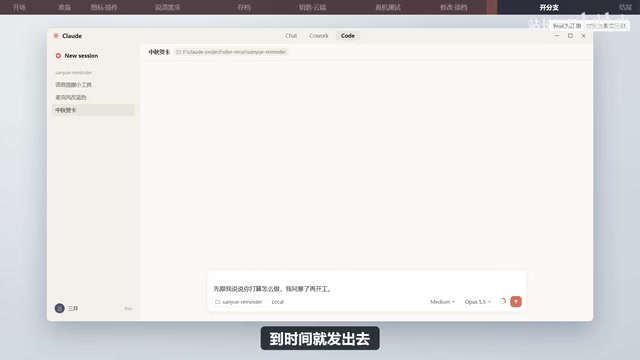Click the user avatar at sidebar bottom
Viewport: 640px width, 360px height.
(60, 308)
